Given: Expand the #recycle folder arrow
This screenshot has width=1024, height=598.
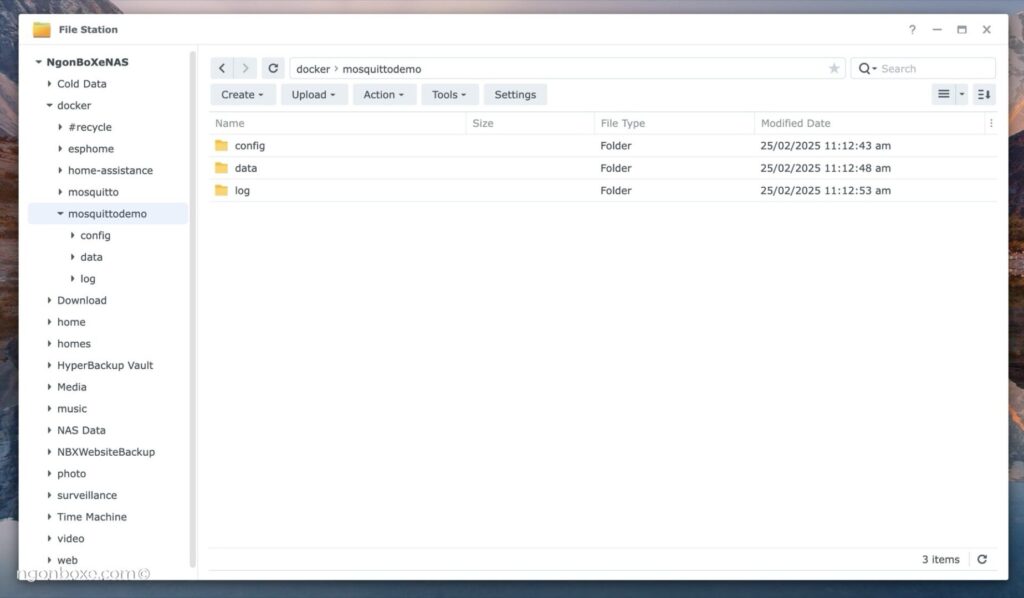Looking at the screenshot, I should click(x=60, y=127).
